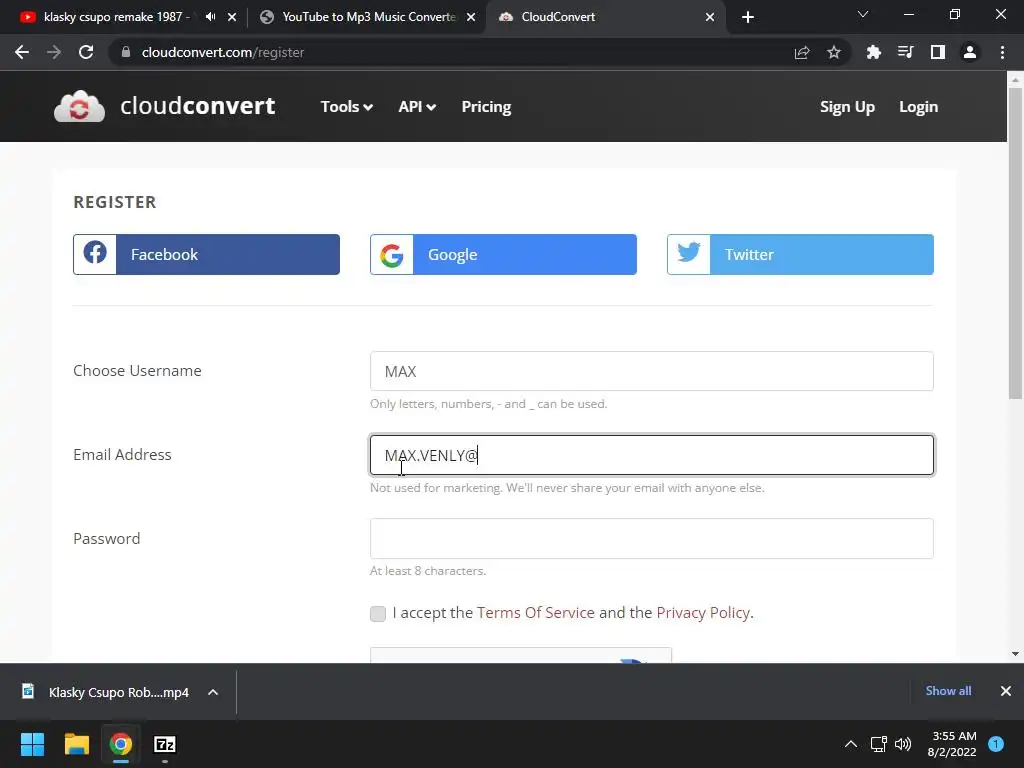Open File Explorer from taskbar
Screen dimensions: 1024x768
point(76,744)
